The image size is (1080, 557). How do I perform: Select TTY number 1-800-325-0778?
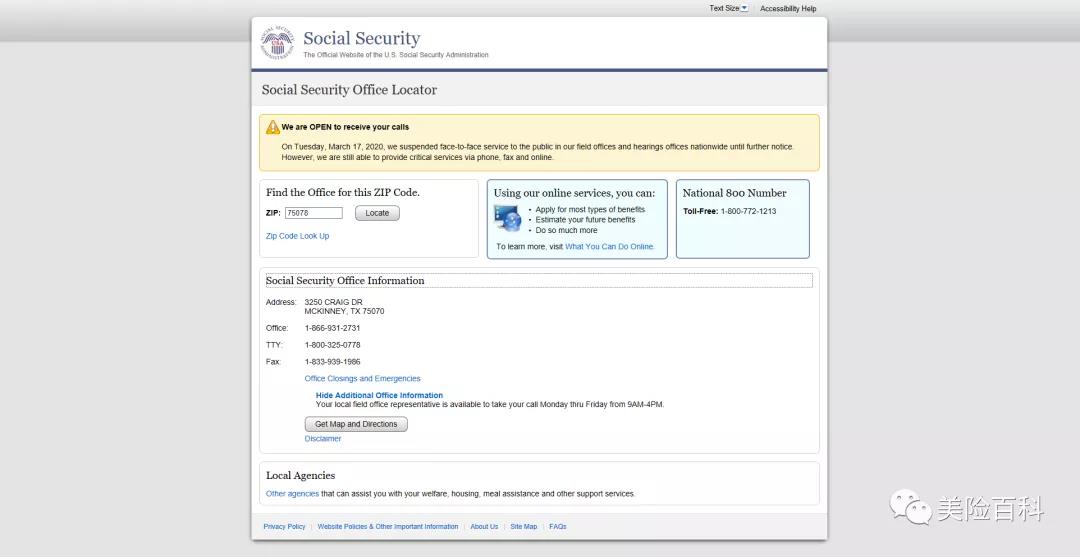tap(333, 345)
